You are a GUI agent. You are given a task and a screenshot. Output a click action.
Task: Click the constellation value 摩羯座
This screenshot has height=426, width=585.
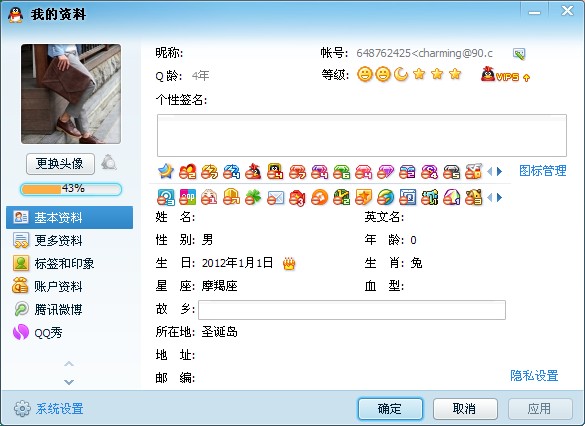[219, 286]
